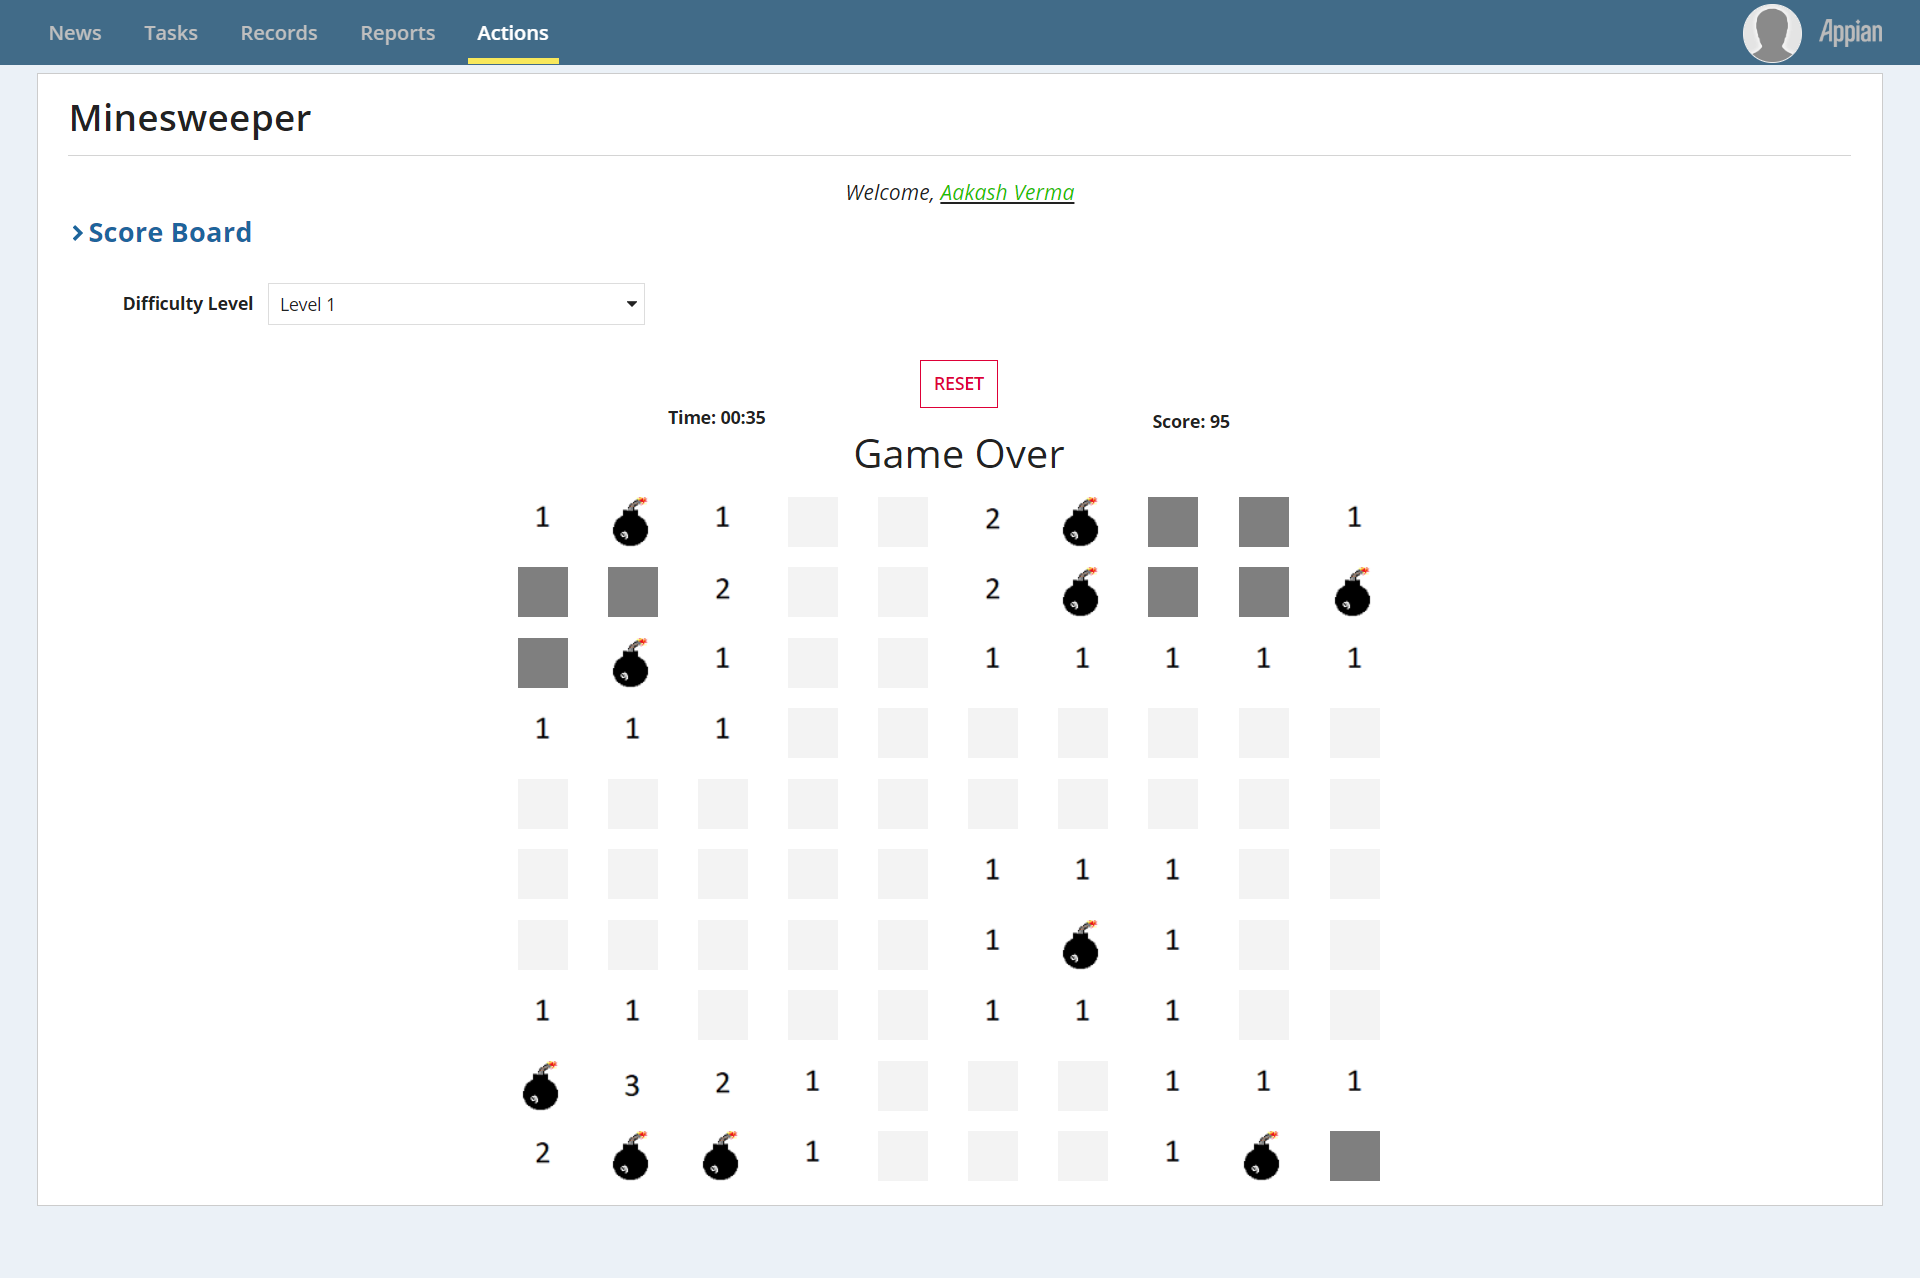This screenshot has width=1920, height=1278.
Task: Open the Records tab
Action: coord(278,32)
